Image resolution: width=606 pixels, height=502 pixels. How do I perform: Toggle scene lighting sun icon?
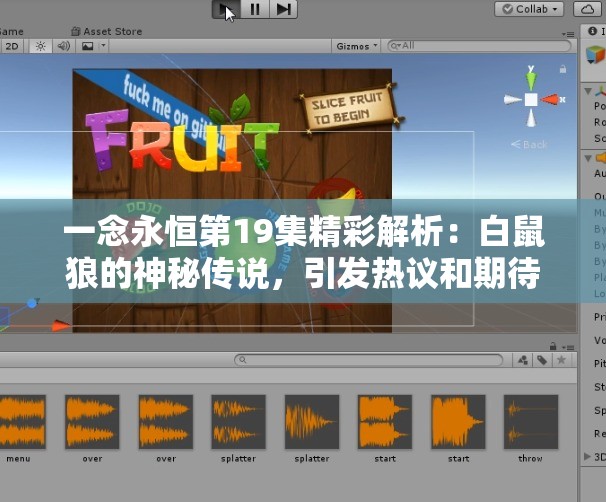click(x=41, y=46)
